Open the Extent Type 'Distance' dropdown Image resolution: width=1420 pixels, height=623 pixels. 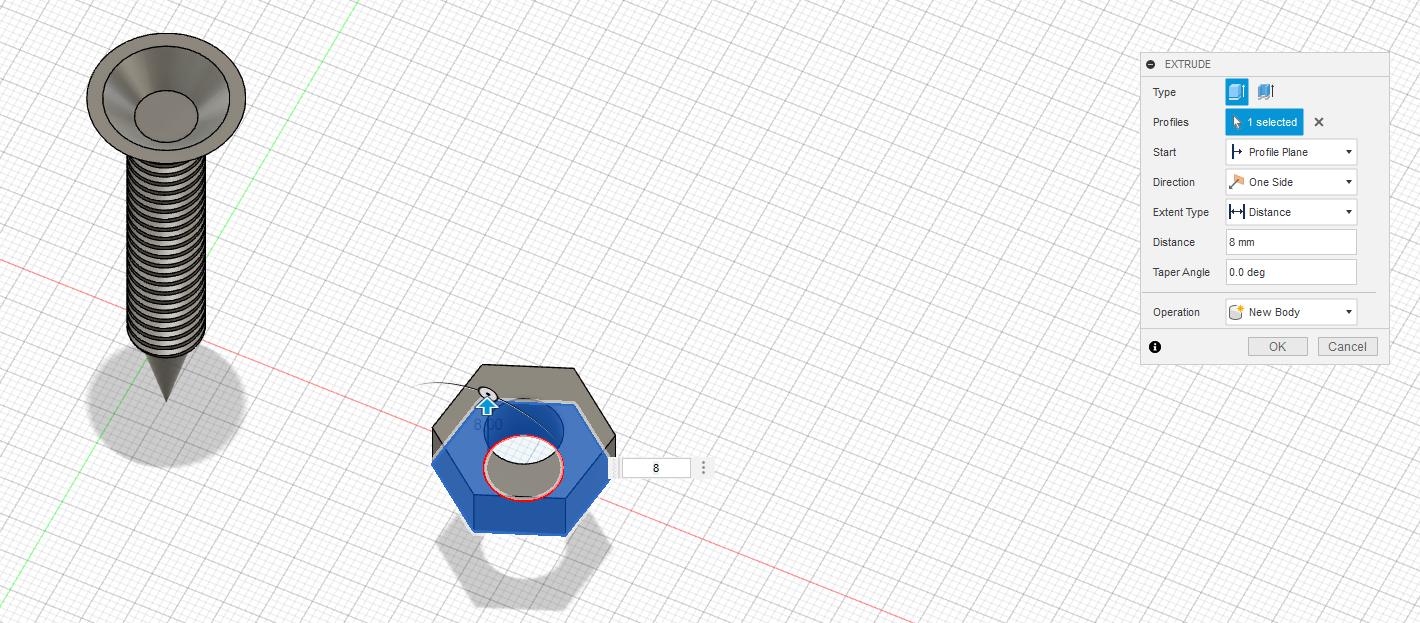tap(1291, 212)
